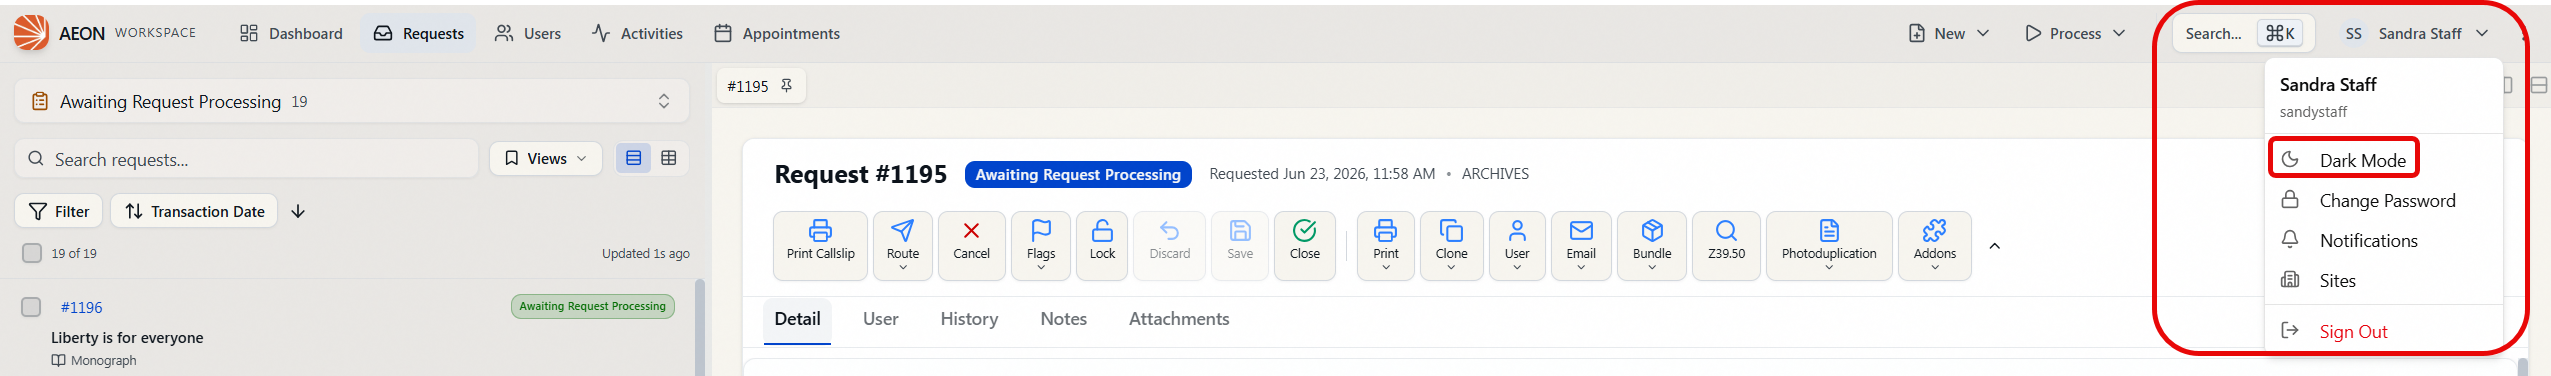Image resolution: width=2551 pixels, height=376 pixels.
Task: Click the Awaiting Request Processing status badge in header
Action: pos(1078,174)
